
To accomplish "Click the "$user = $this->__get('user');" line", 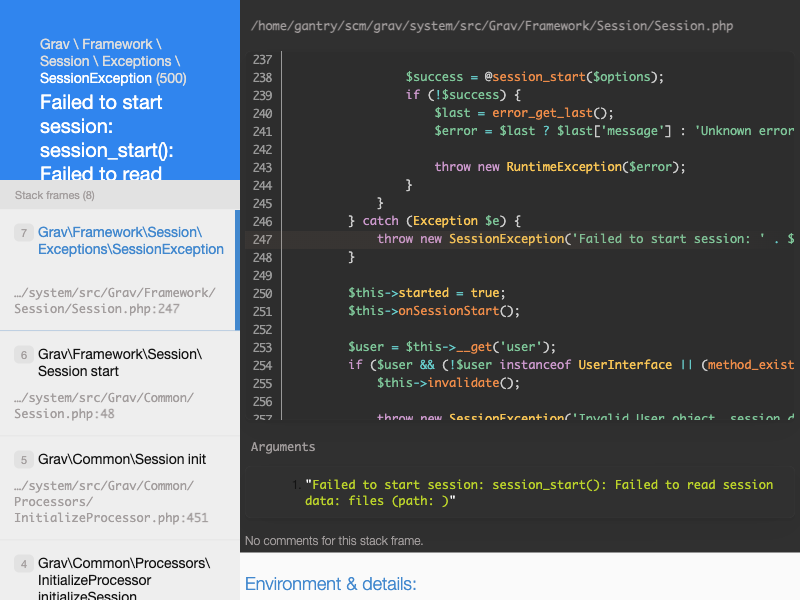I will point(452,347).
